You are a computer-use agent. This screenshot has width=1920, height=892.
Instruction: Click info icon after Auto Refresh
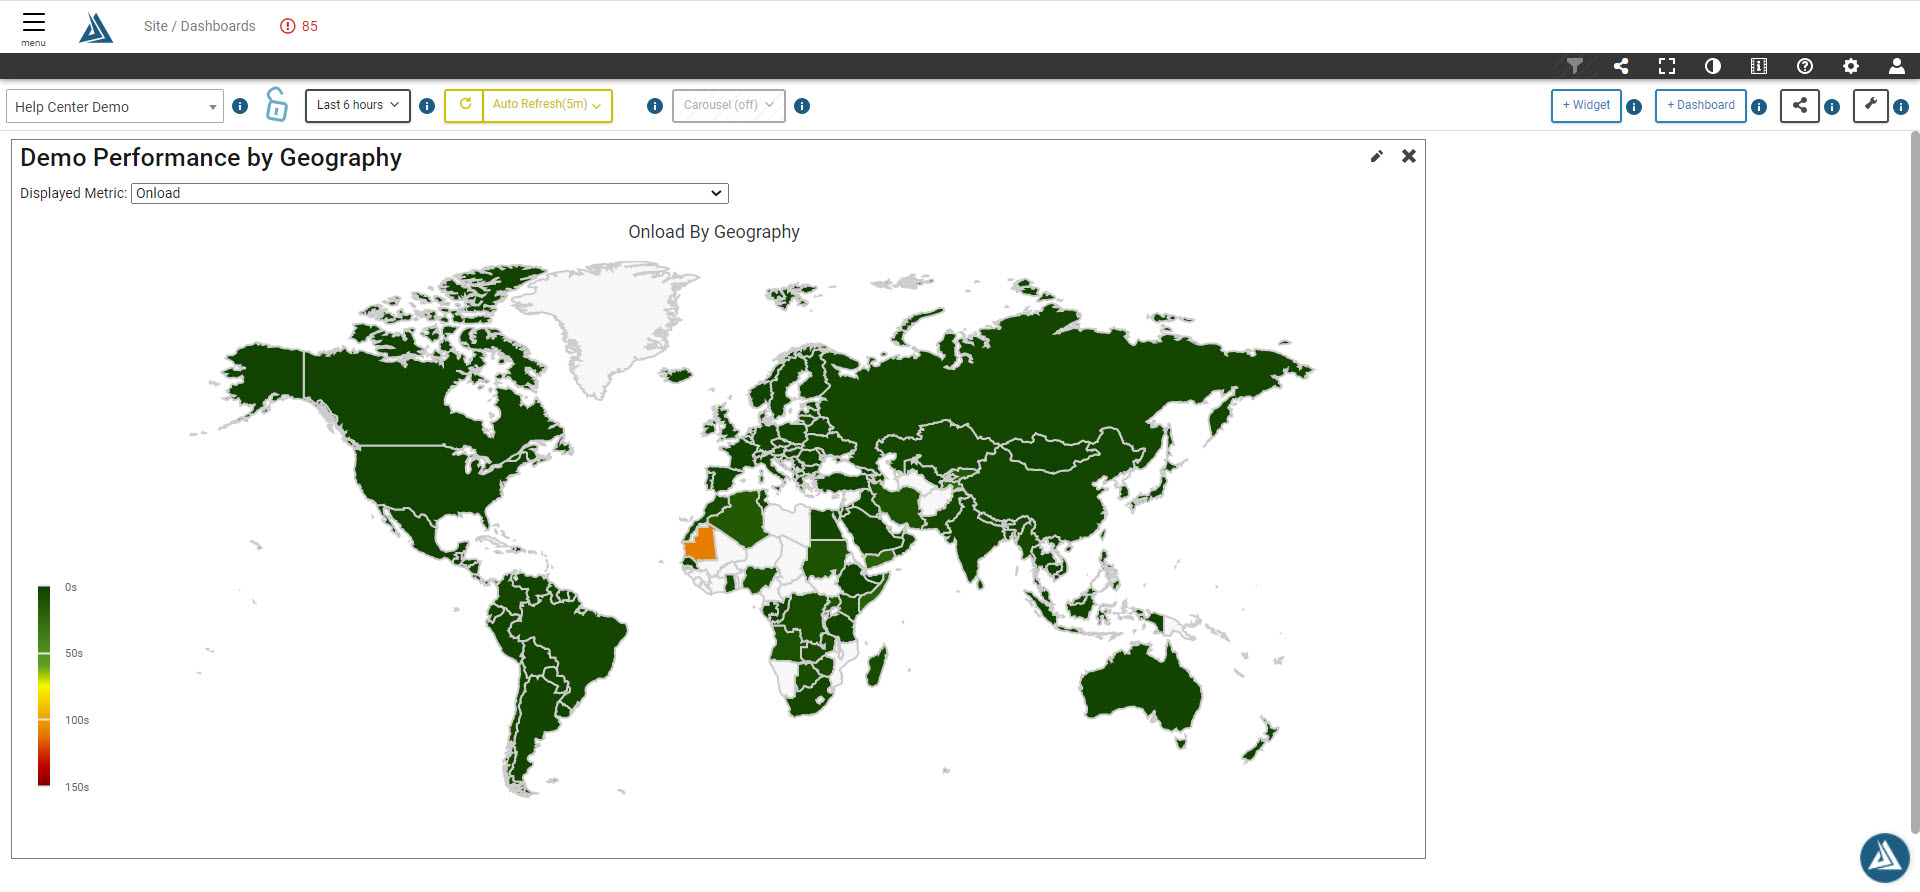[655, 106]
